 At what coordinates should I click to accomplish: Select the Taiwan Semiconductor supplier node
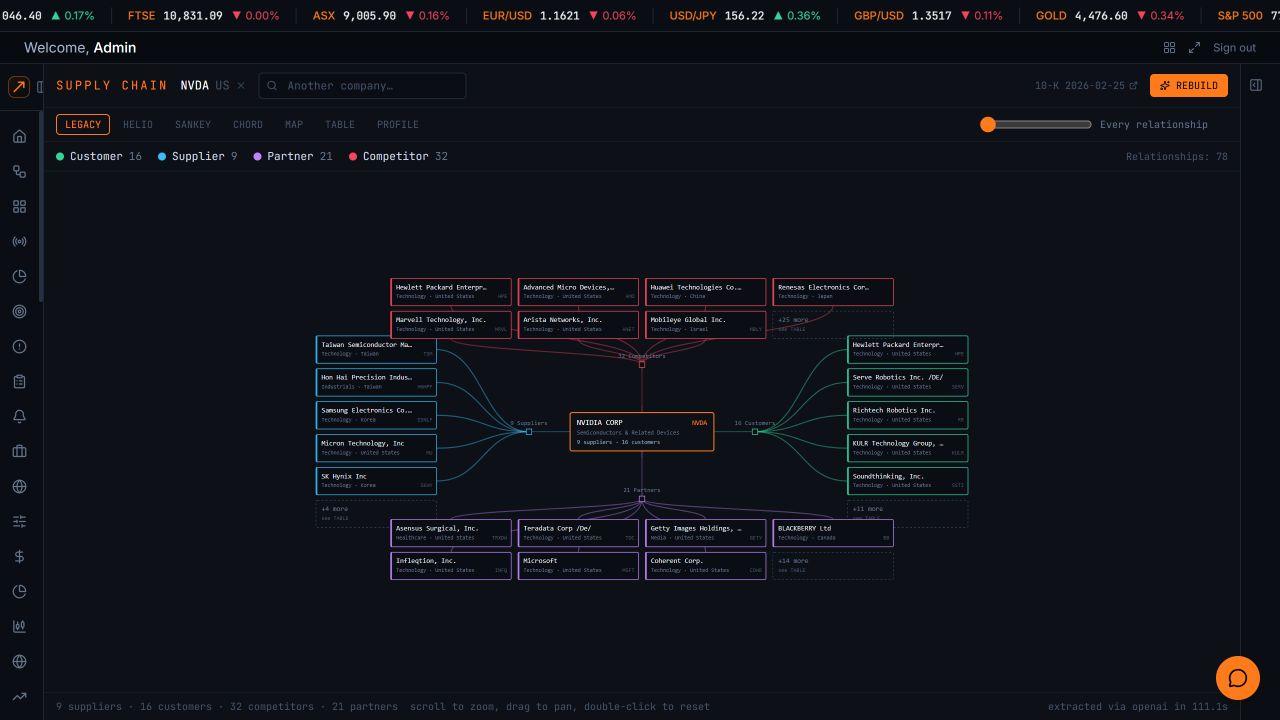pyautogui.click(x=376, y=349)
